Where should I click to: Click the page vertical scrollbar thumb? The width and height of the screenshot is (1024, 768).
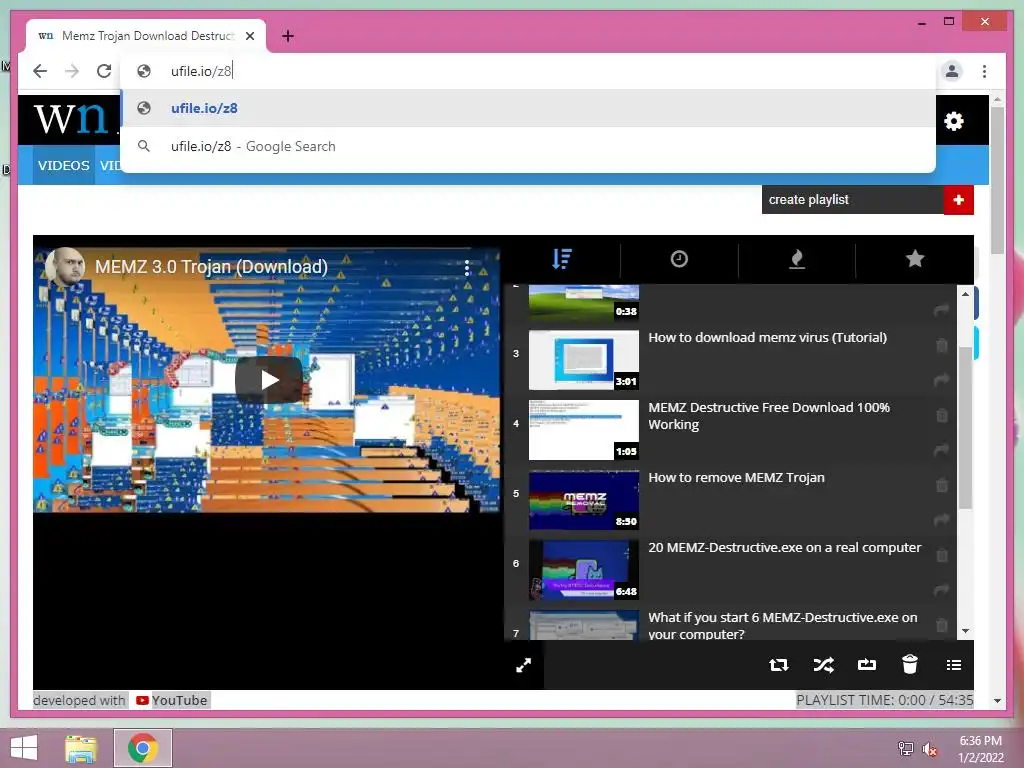coord(997,180)
